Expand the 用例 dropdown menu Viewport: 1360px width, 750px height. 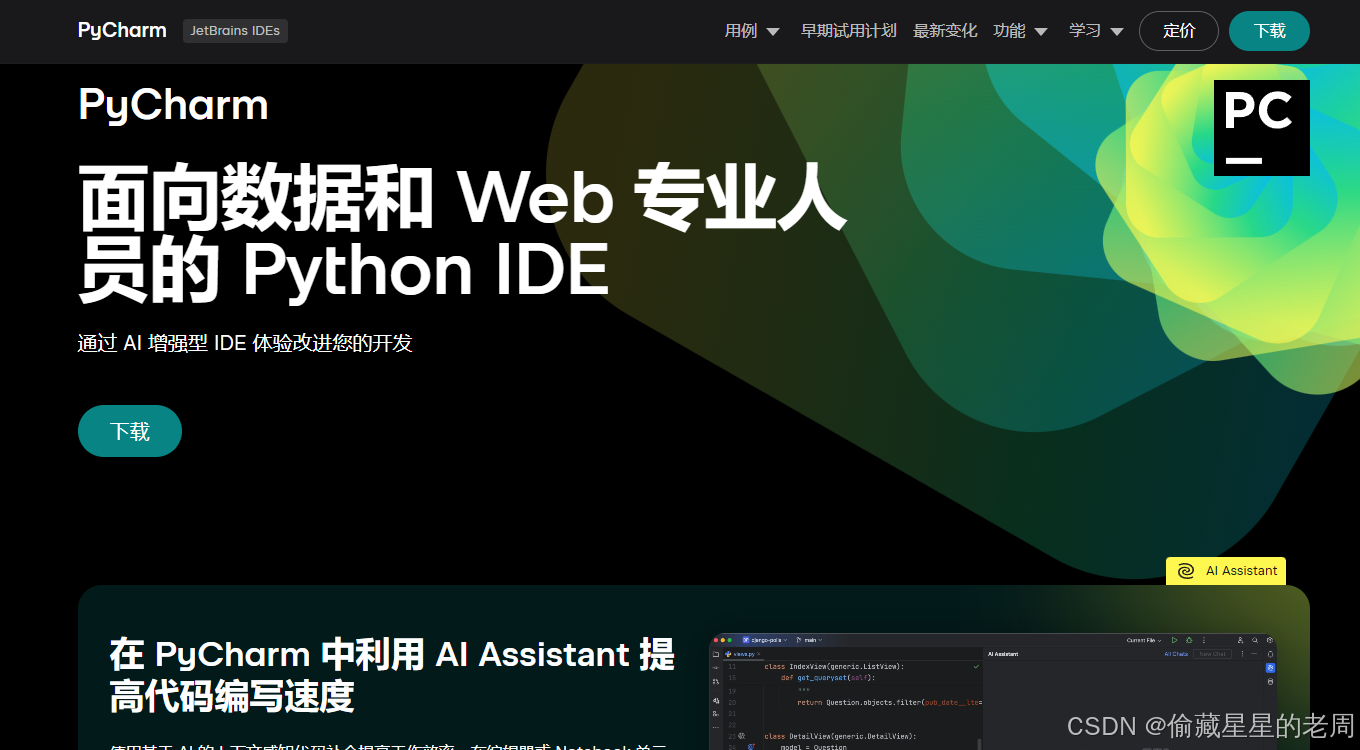point(752,31)
